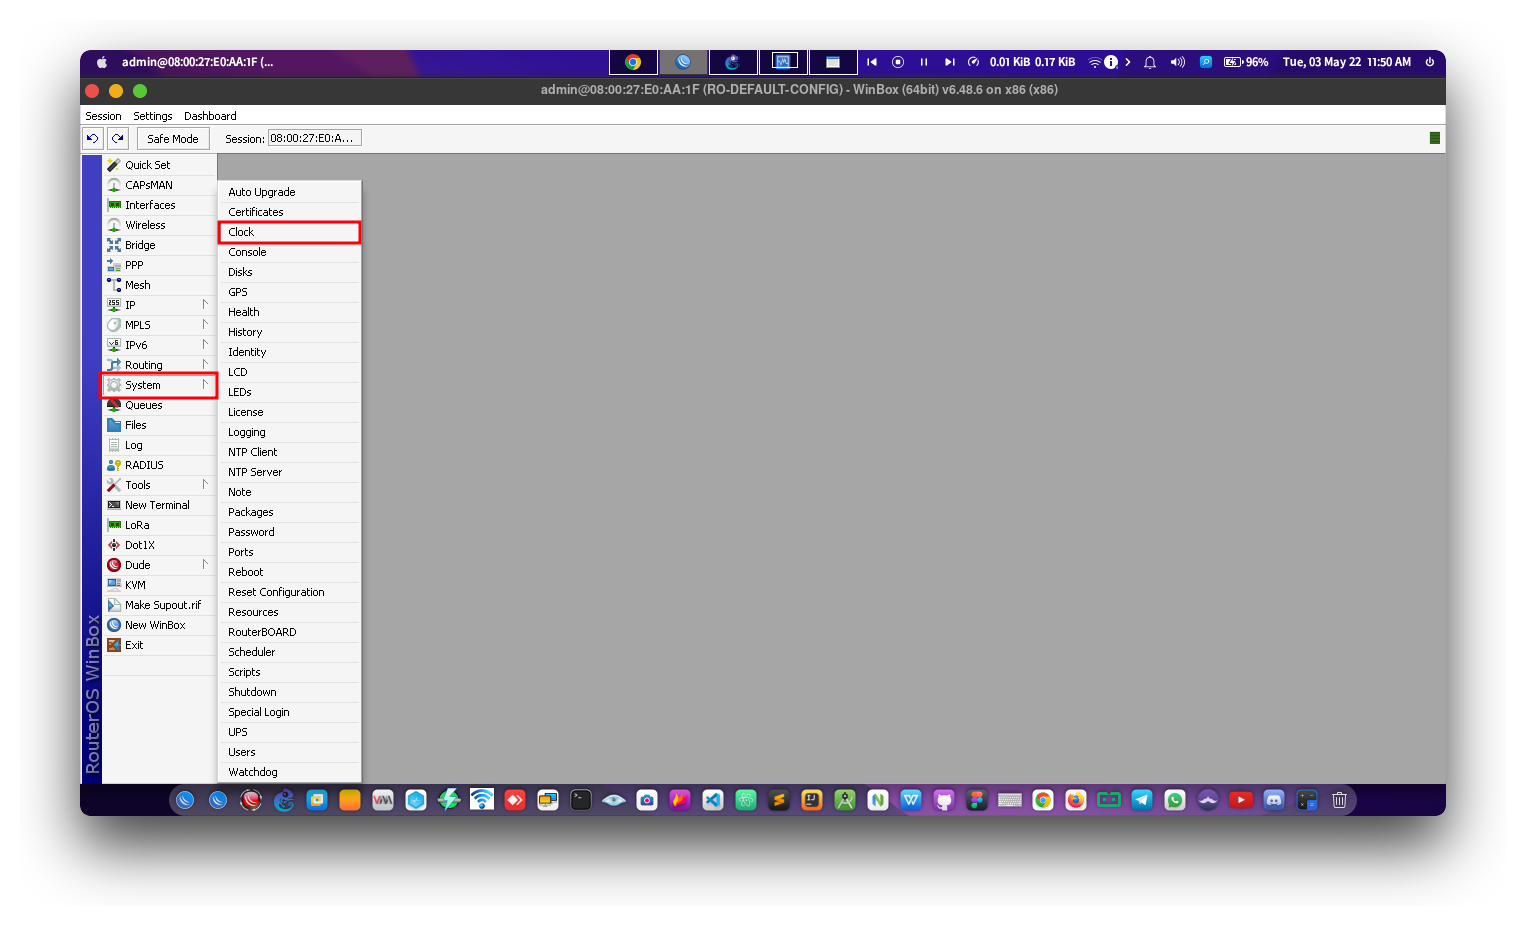Open the Files sidebar entry
Image resolution: width=1526 pixels, height=926 pixels.
(x=136, y=425)
